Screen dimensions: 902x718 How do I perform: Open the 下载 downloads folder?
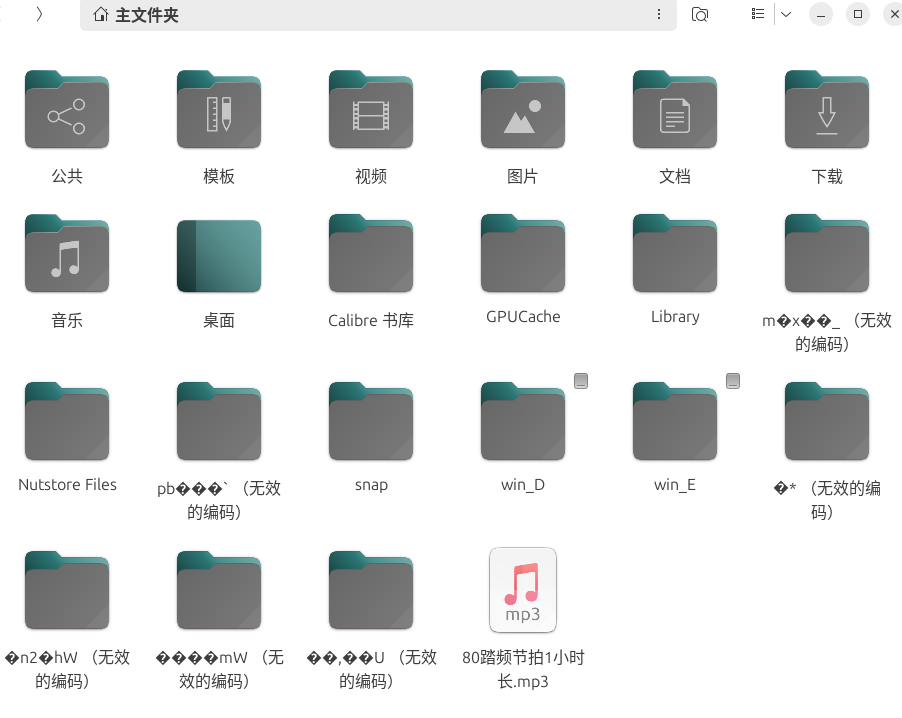[827, 109]
